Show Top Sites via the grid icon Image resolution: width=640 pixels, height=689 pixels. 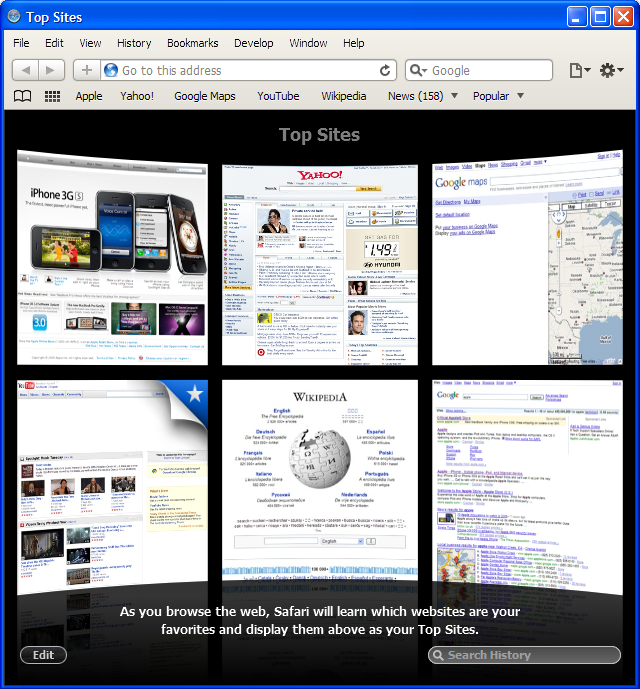pyautogui.click(x=52, y=96)
